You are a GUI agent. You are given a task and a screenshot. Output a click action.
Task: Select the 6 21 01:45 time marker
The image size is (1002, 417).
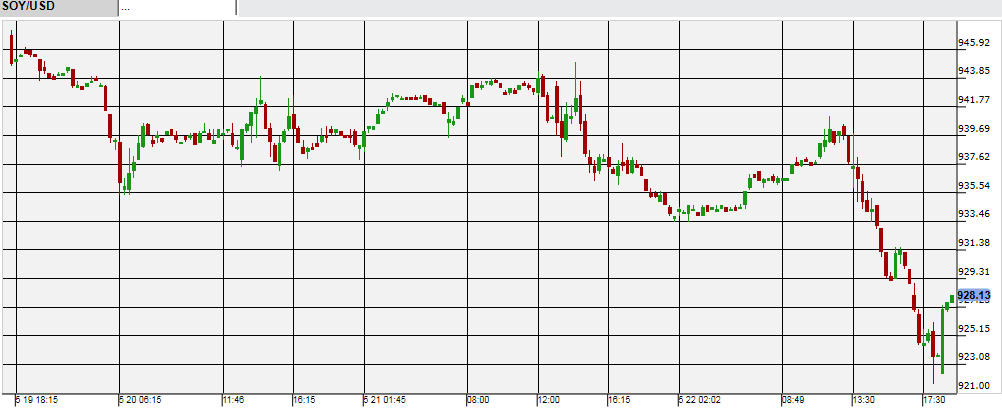click(385, 400)
